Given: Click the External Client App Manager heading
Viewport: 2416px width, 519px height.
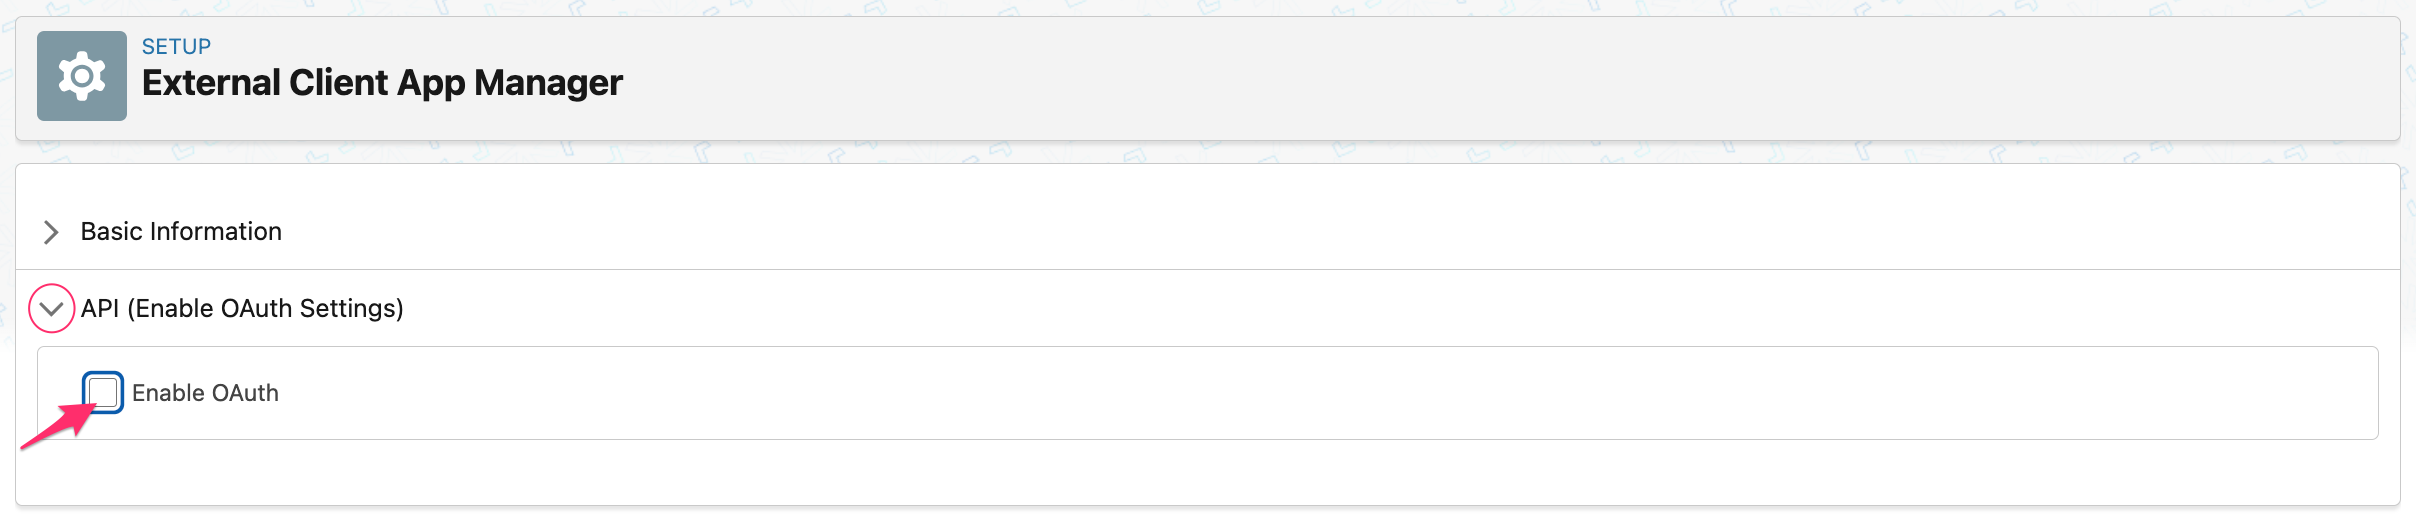Looking at the screenshot, I should pyautogui.click(x=382, y=83).
